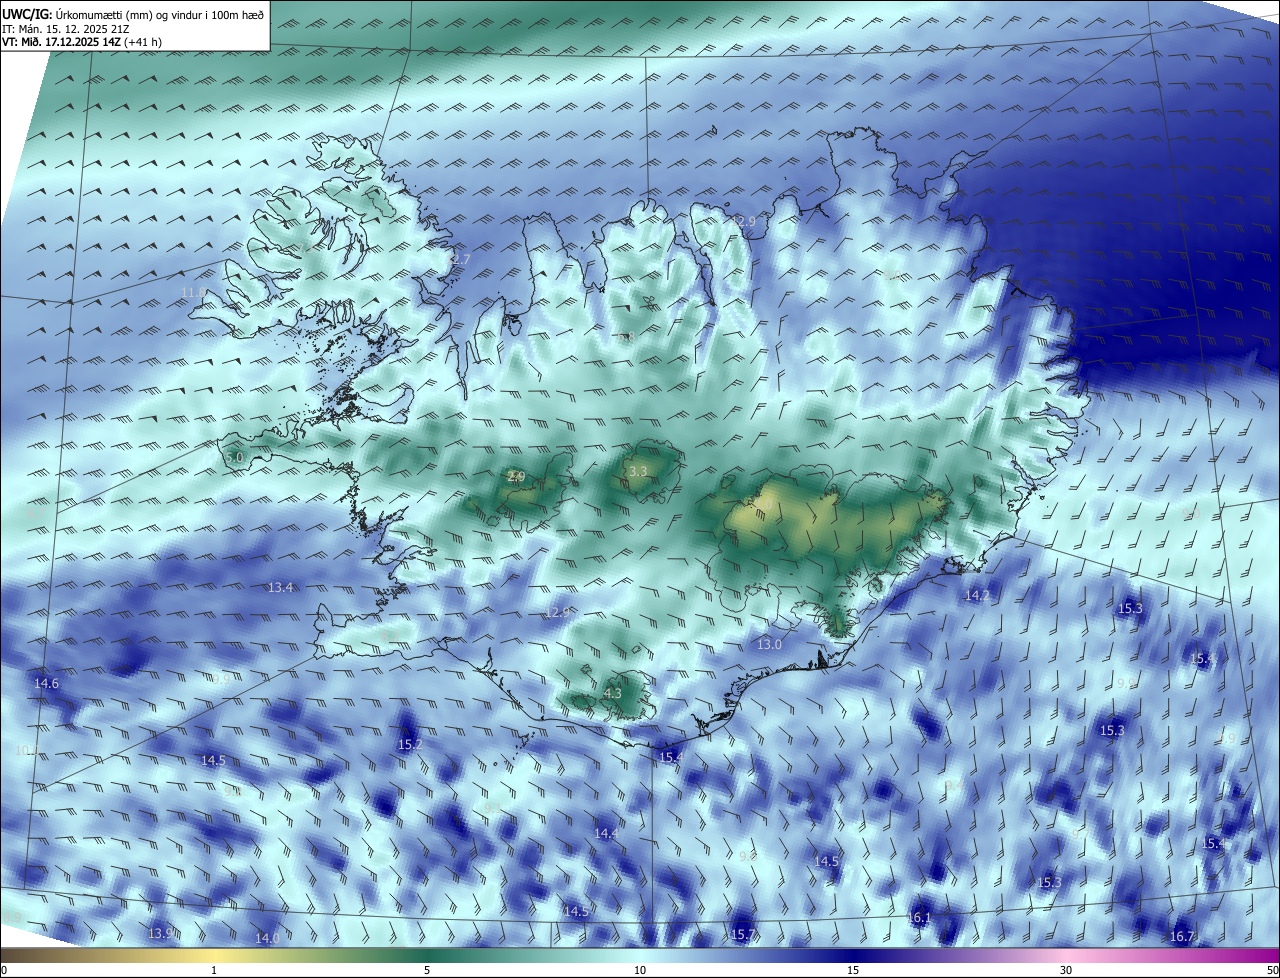Image resolution: width=1280 pixels, height=978 pixels.
Task: Click the '2.9' value label on the map
Action: [x=516, y=477]
